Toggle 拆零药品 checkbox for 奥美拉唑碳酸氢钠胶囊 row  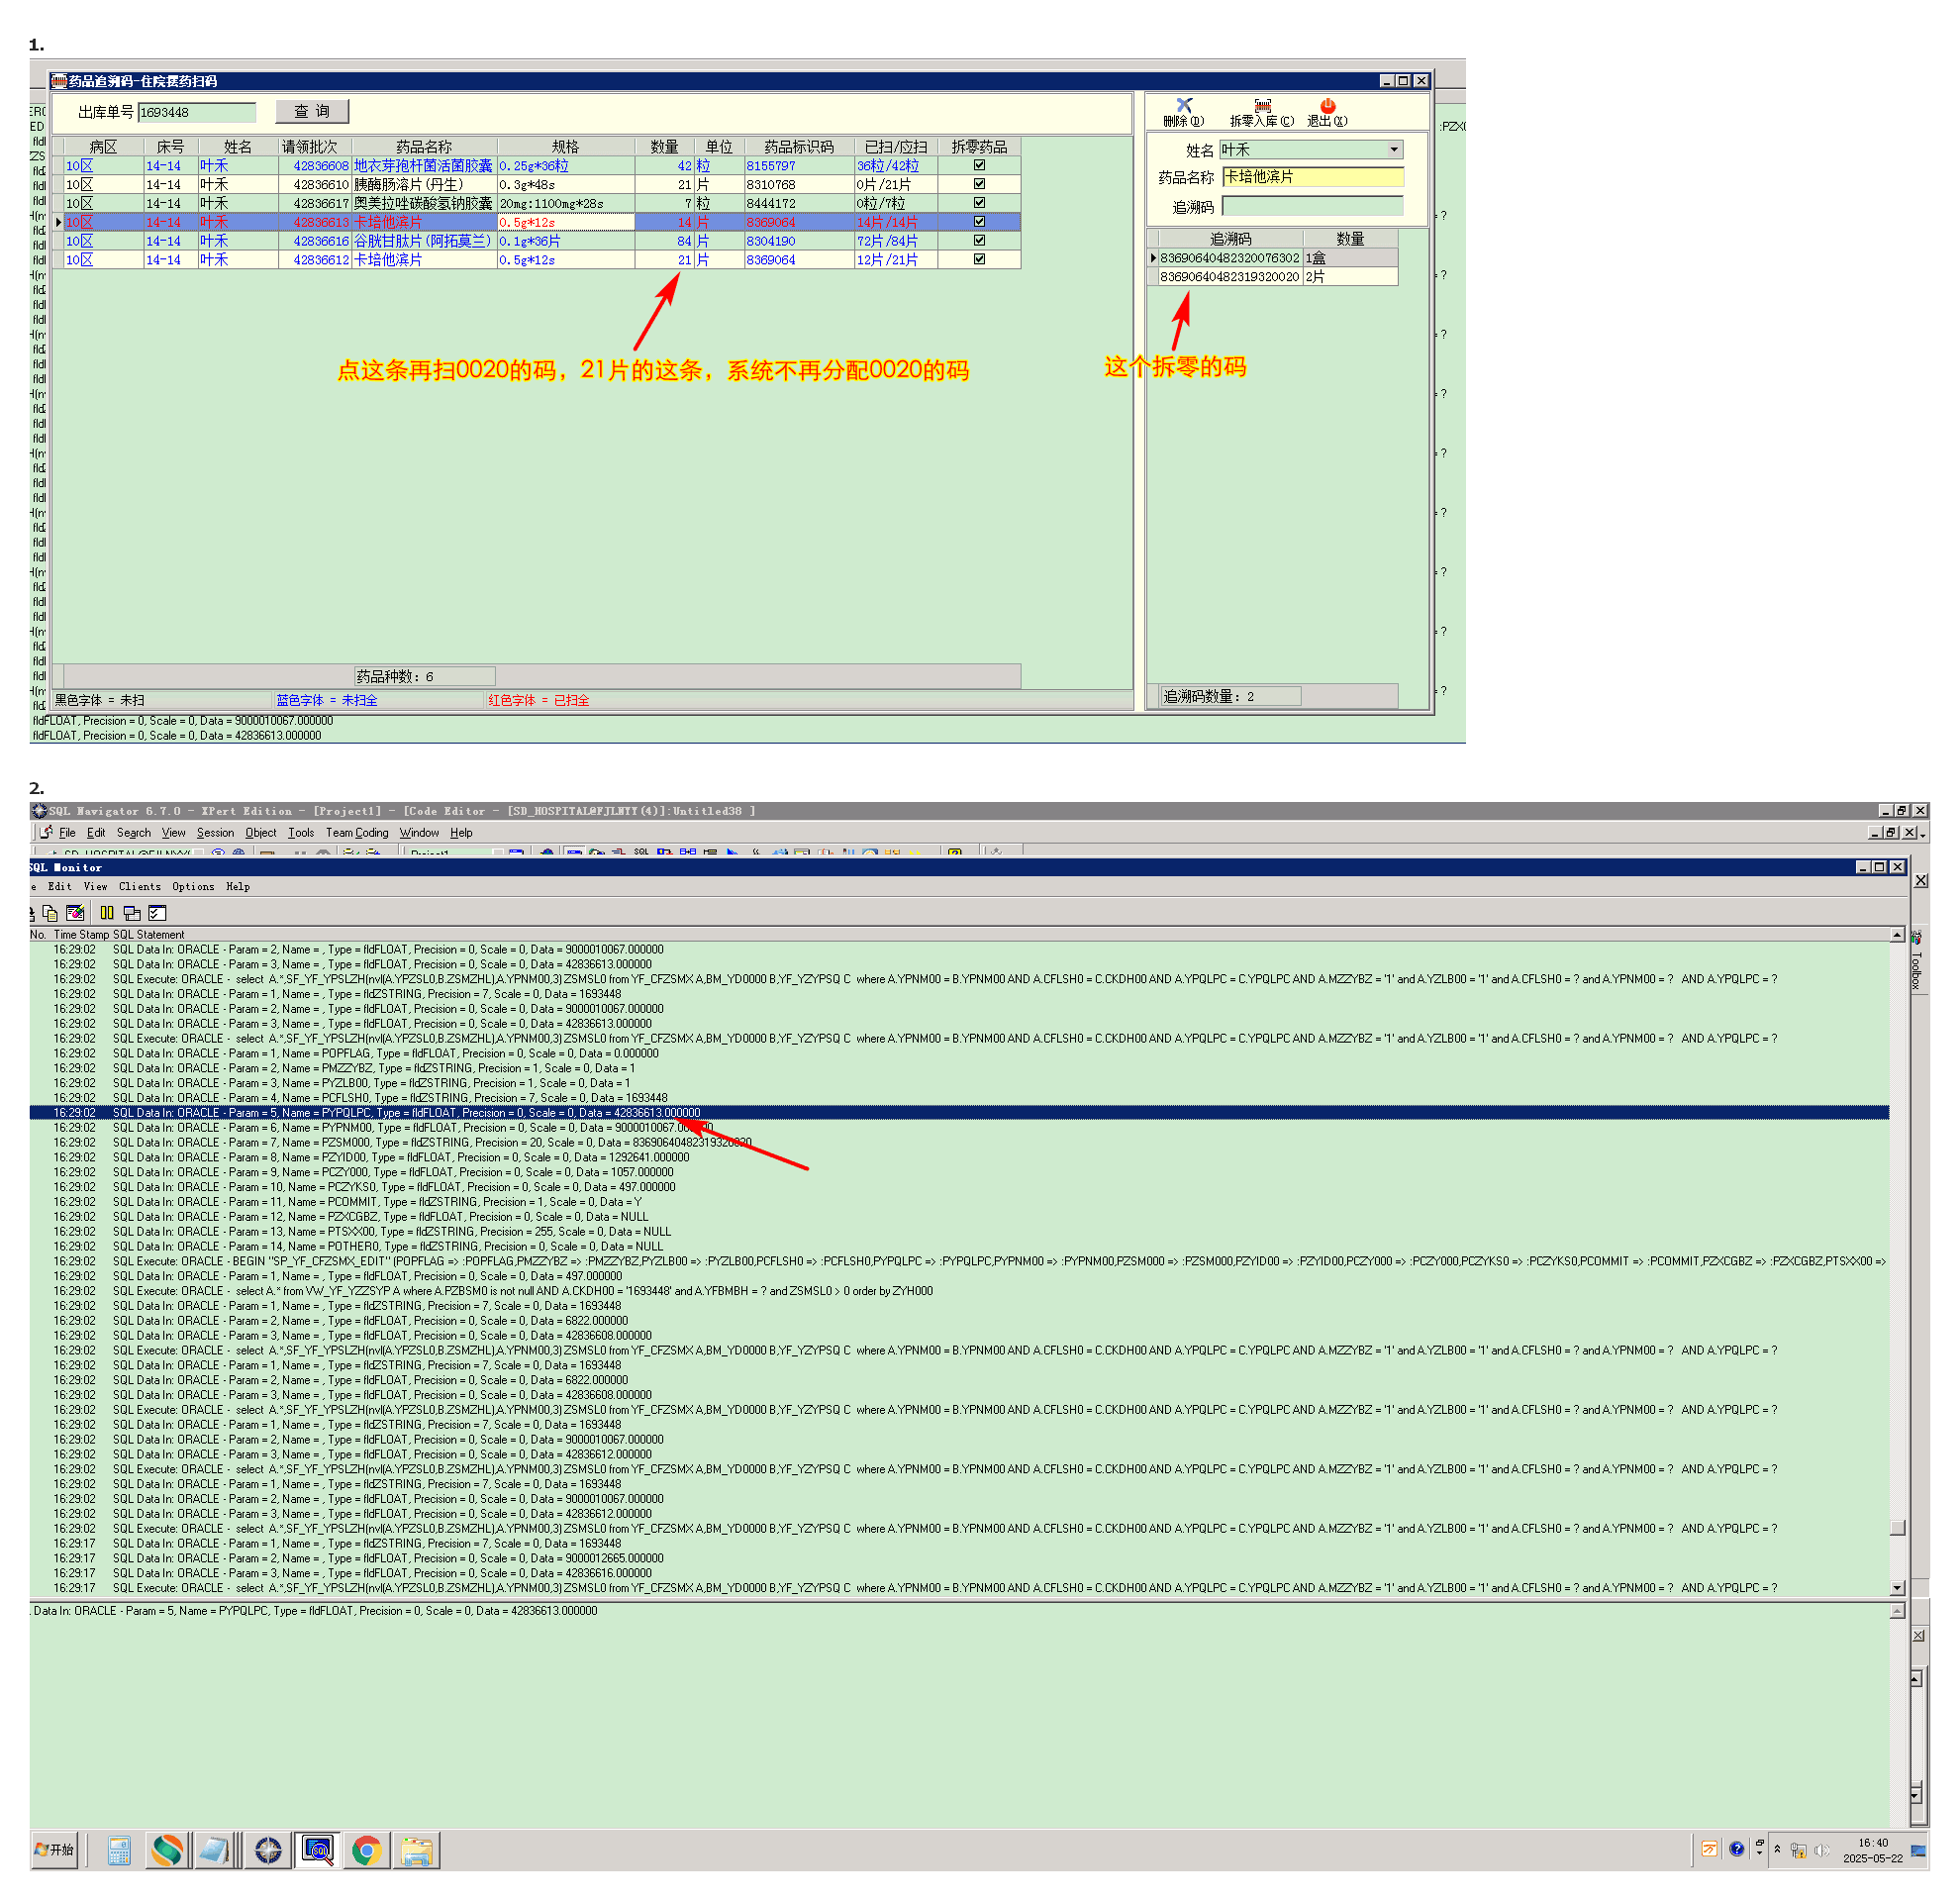tap(979, 203)
